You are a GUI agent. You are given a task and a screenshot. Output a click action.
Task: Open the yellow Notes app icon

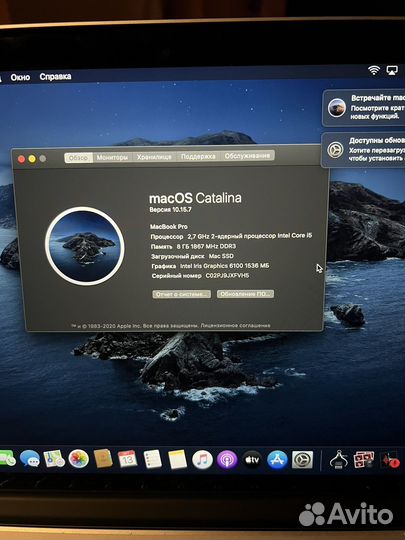(177, 459)
